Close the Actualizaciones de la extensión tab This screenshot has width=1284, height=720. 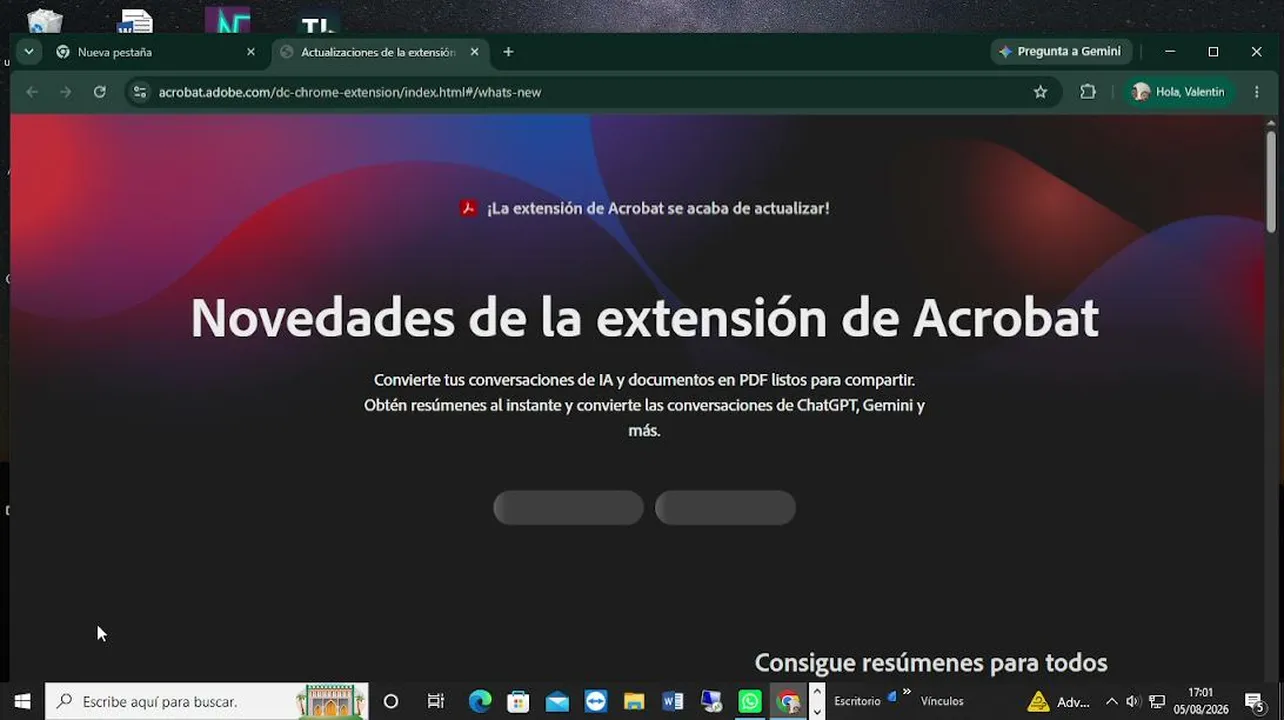click(475, 52)
